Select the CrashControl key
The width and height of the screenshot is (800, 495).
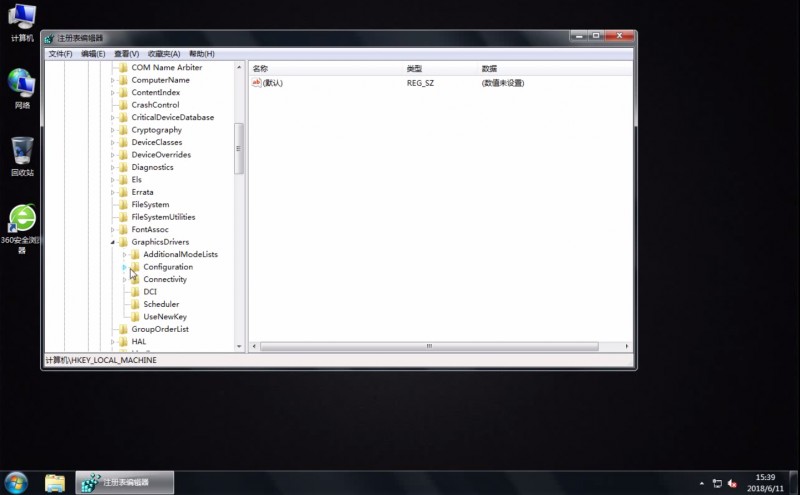155,105
